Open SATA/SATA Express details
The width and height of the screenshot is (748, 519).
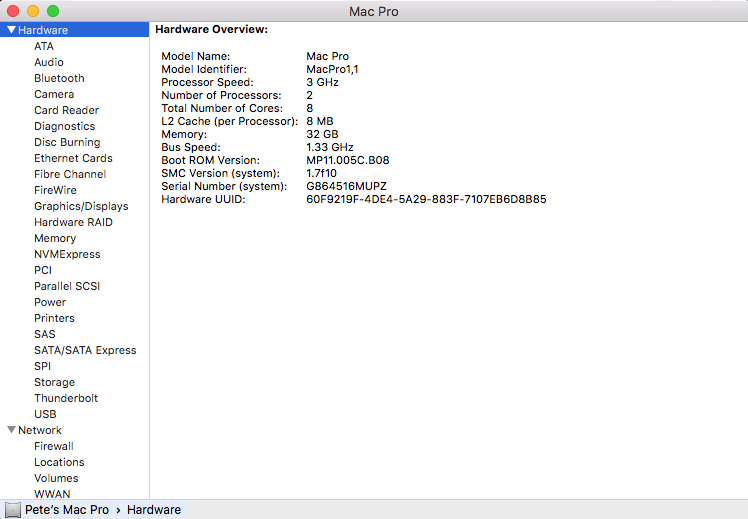coord(85,350)
